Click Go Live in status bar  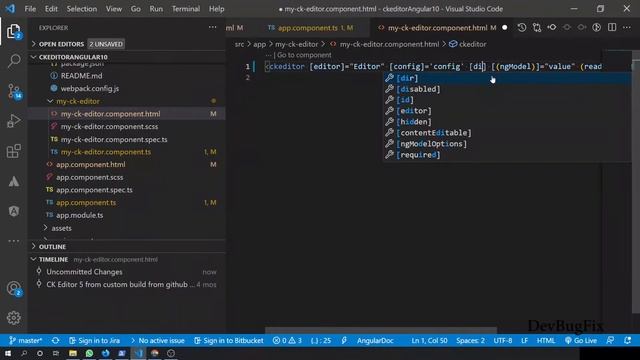pos(581,340)
